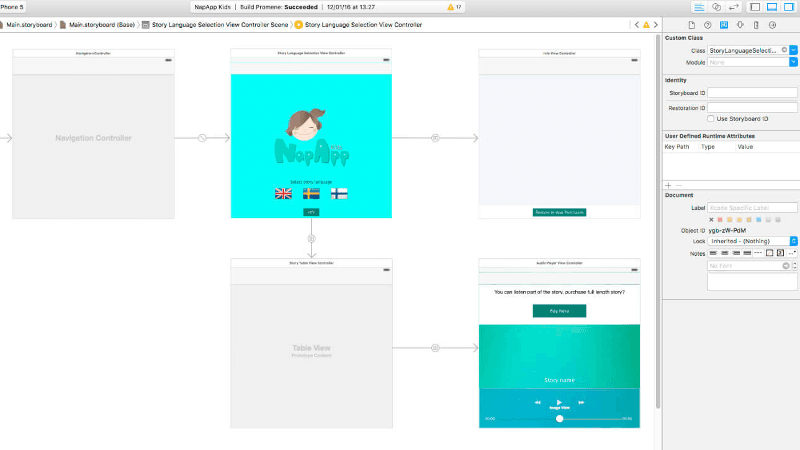Select the Identity inspector tab

point(724,25)
